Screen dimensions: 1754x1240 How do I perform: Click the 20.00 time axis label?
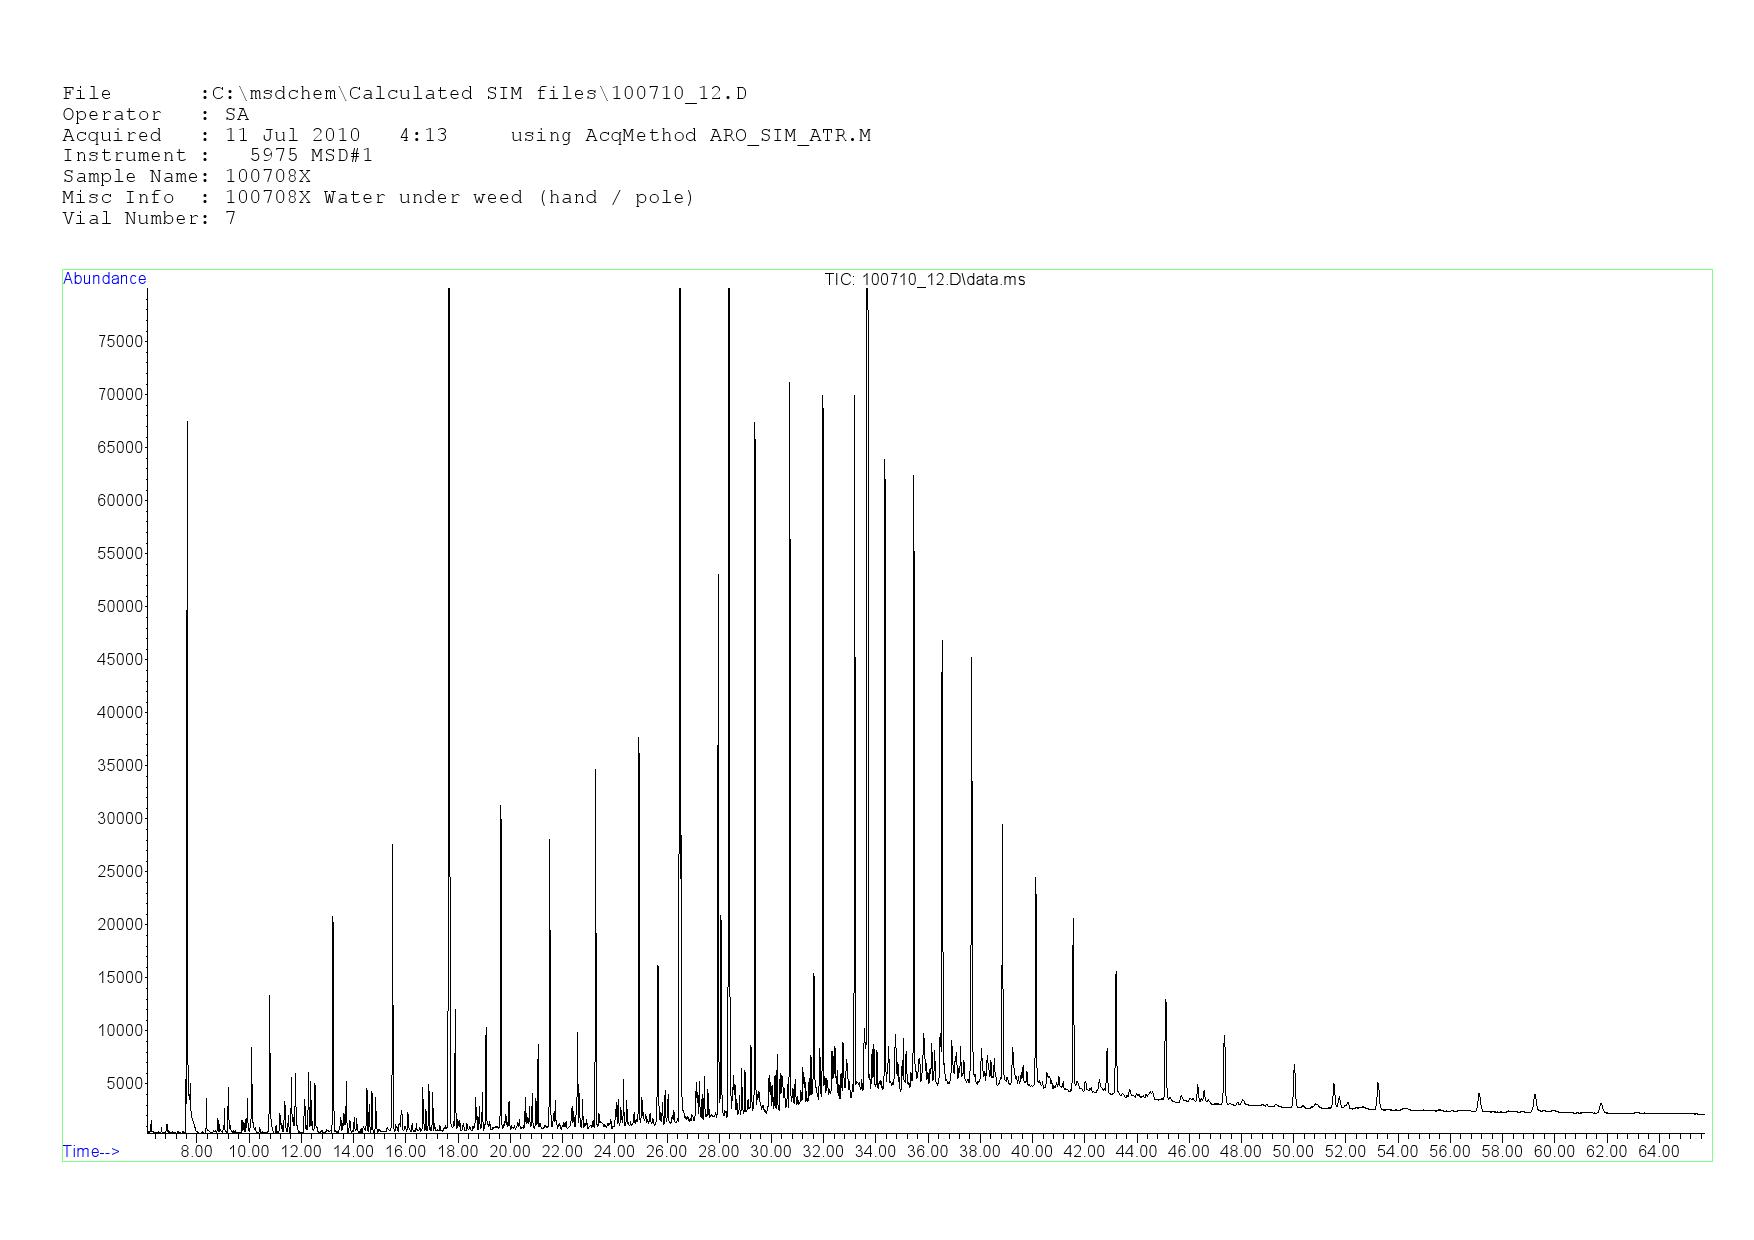[x=510, y=1152]
